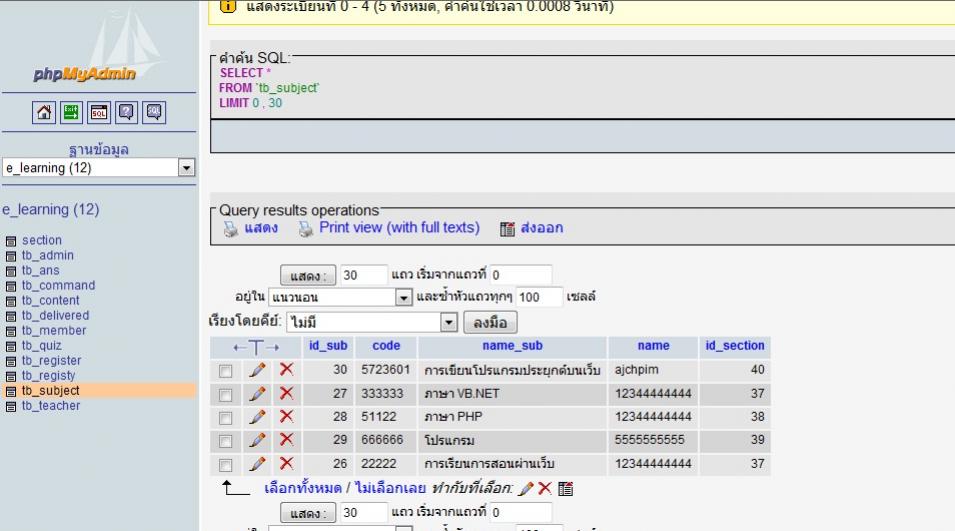Screen dimensions: 955x531
Task: Sort by name_sub column header
Action: pyautogui.click(x=512, y=346)
